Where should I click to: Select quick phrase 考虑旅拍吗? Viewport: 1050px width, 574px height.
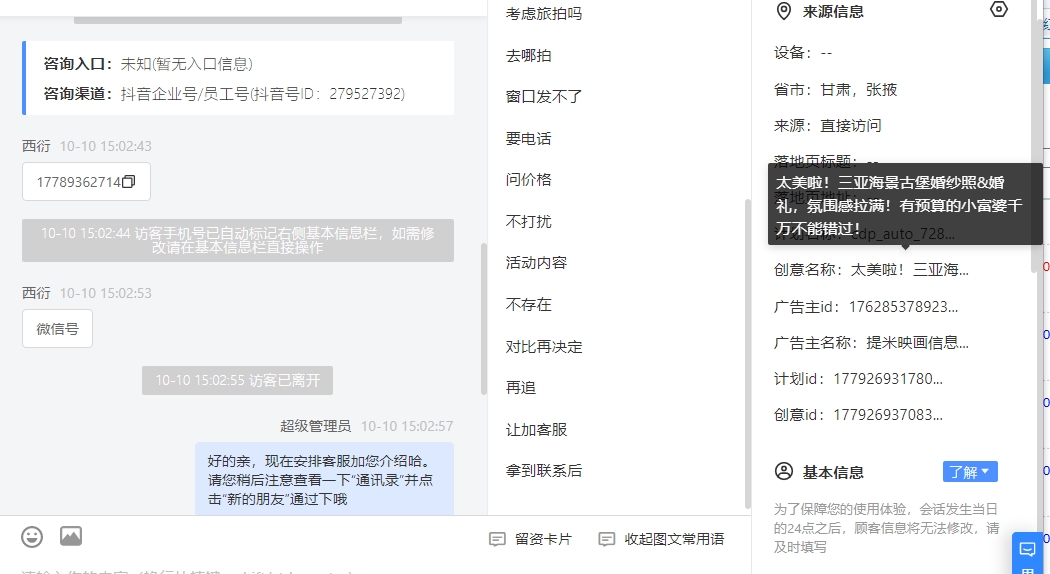544,13
